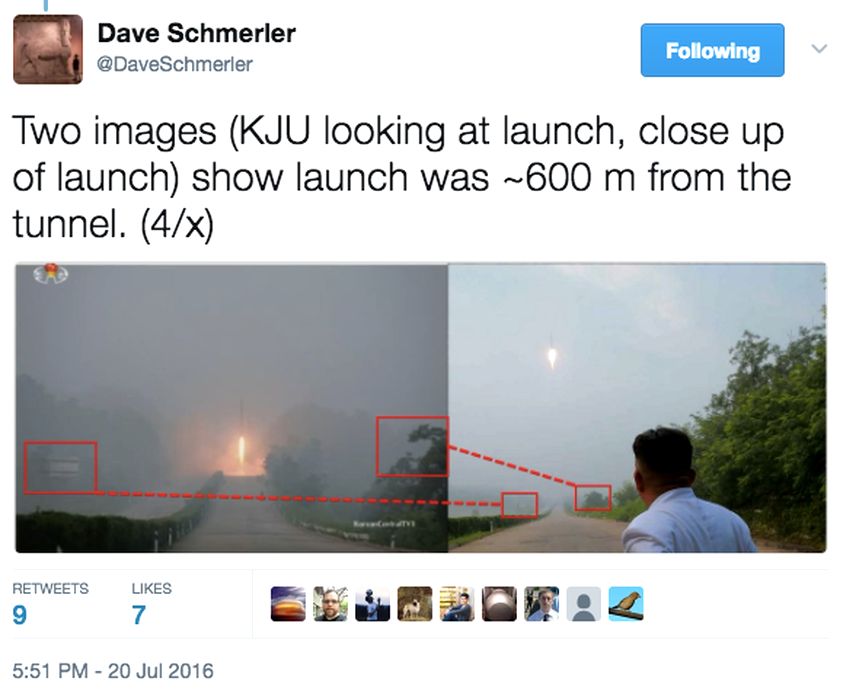The width and height of the screenshot is (859, 700).
Task: Open the 5:51 PM - 20 Jul 2016 timestamp
Action: point(113,671)
